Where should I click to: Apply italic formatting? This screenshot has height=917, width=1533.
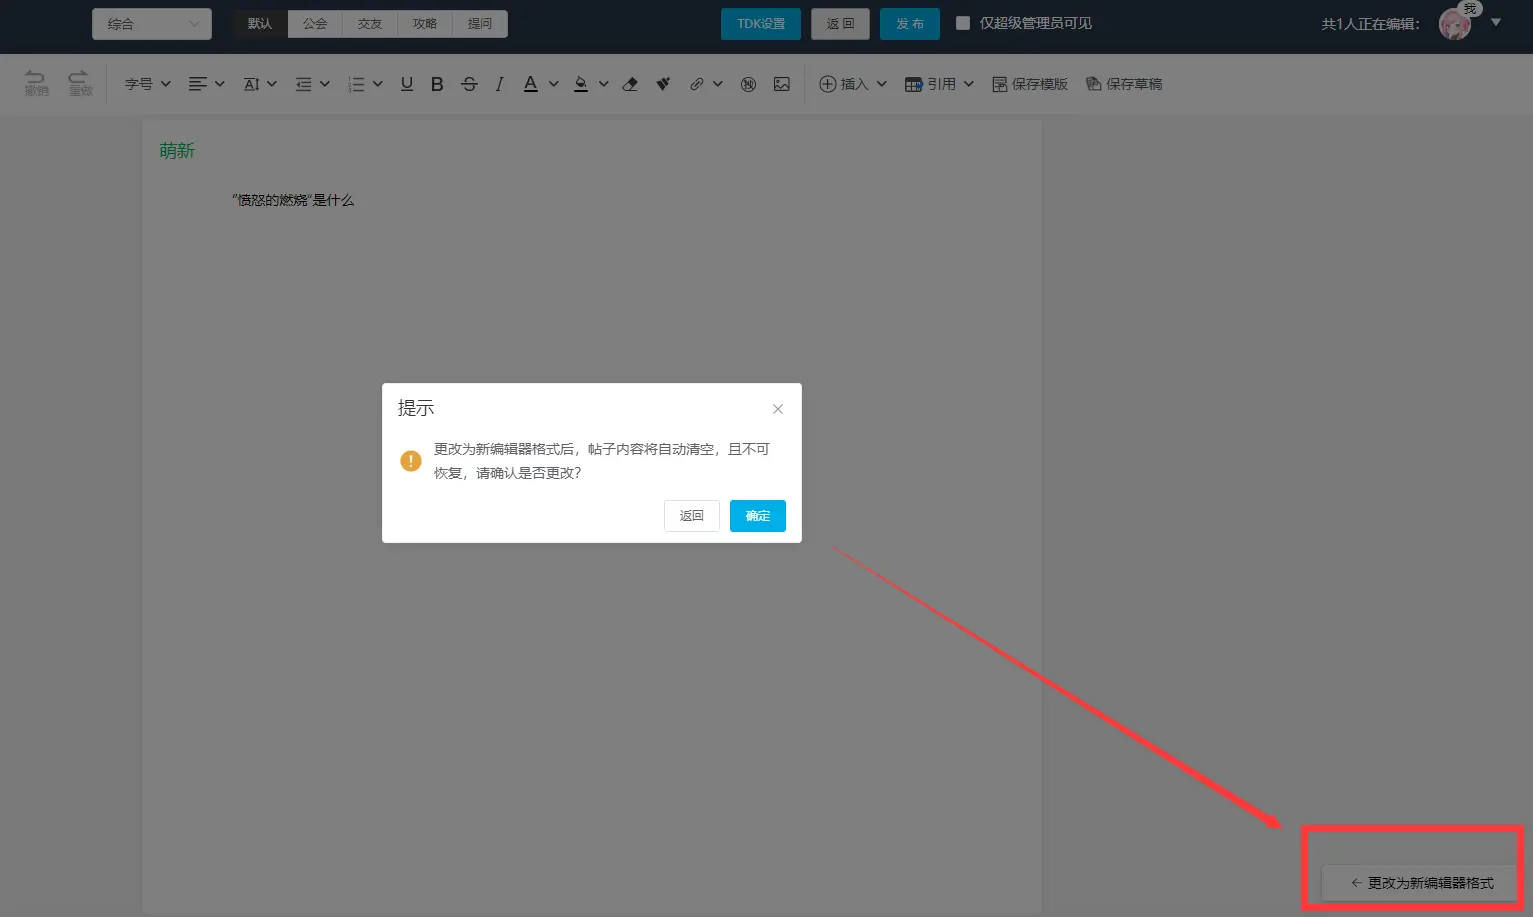pos(499,85)
